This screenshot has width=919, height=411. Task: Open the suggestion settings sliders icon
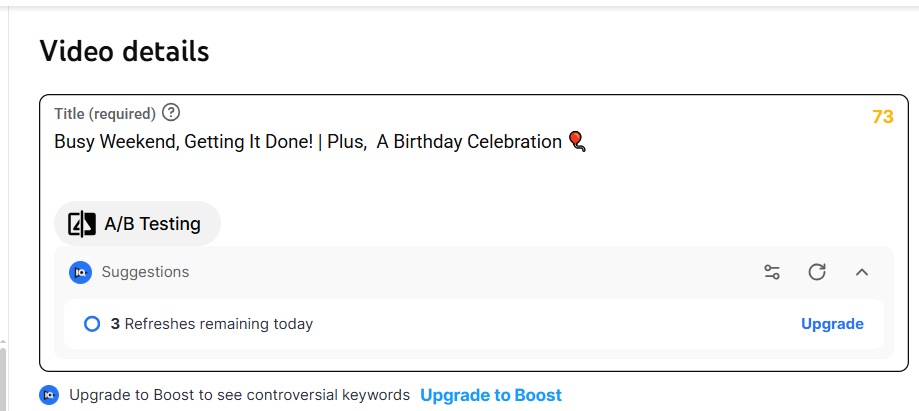(x=772, y=272)
